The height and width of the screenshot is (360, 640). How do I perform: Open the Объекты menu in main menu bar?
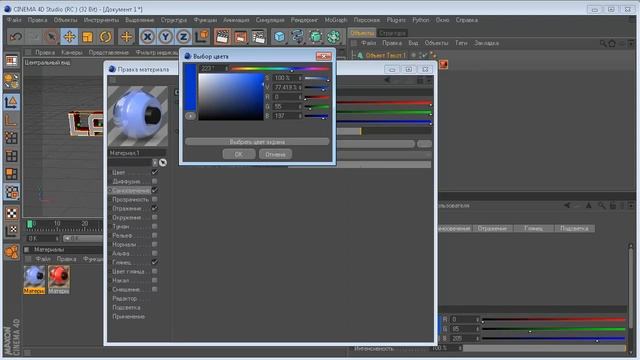pos(65,20)
